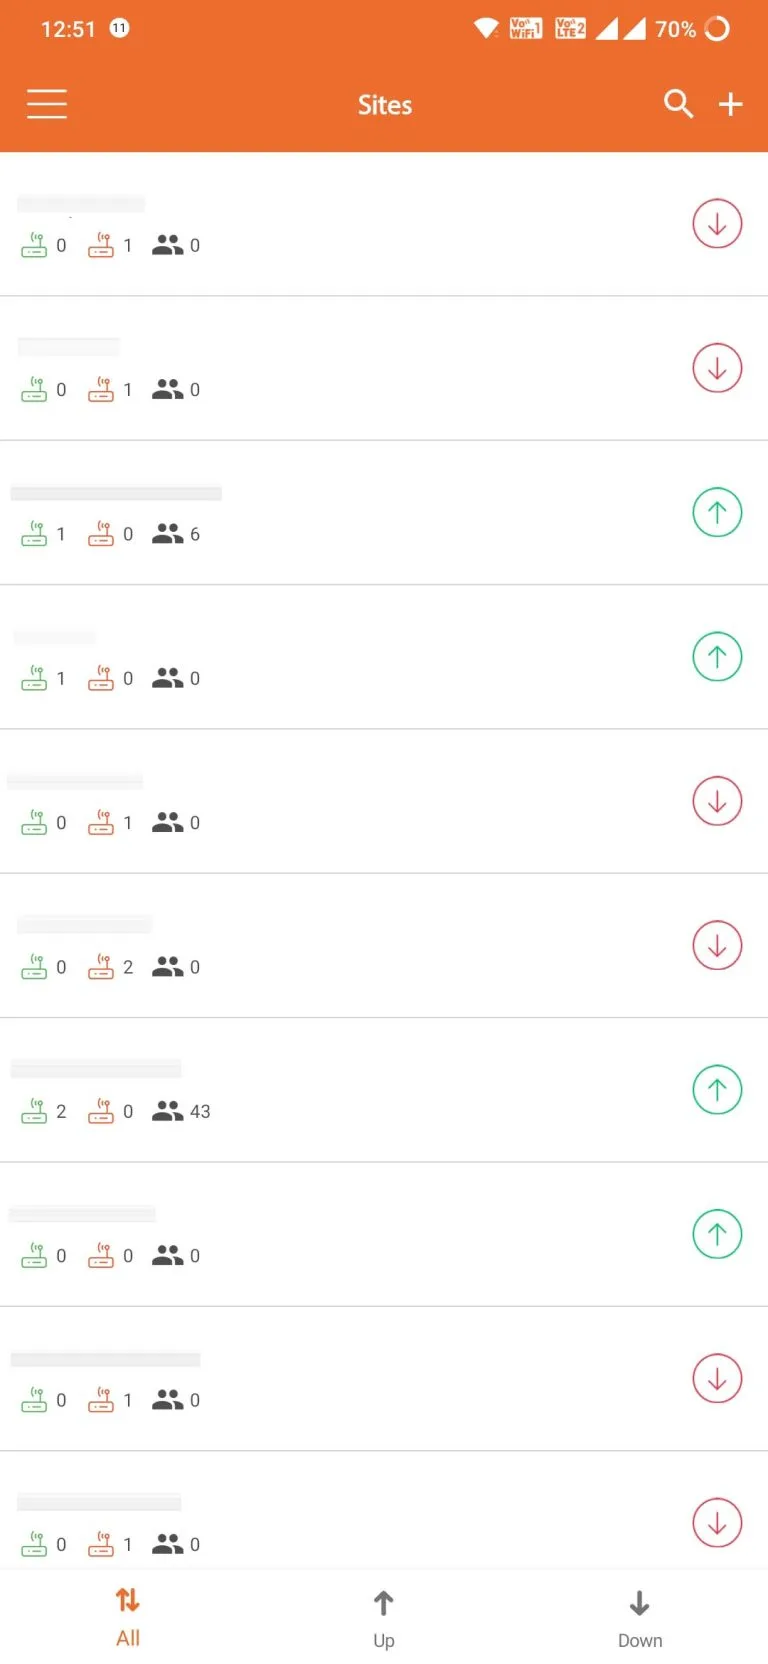The image size is (768, 1664).
Task: Tap red offline-device icon in site with 2 down
Action: point(101,967)
